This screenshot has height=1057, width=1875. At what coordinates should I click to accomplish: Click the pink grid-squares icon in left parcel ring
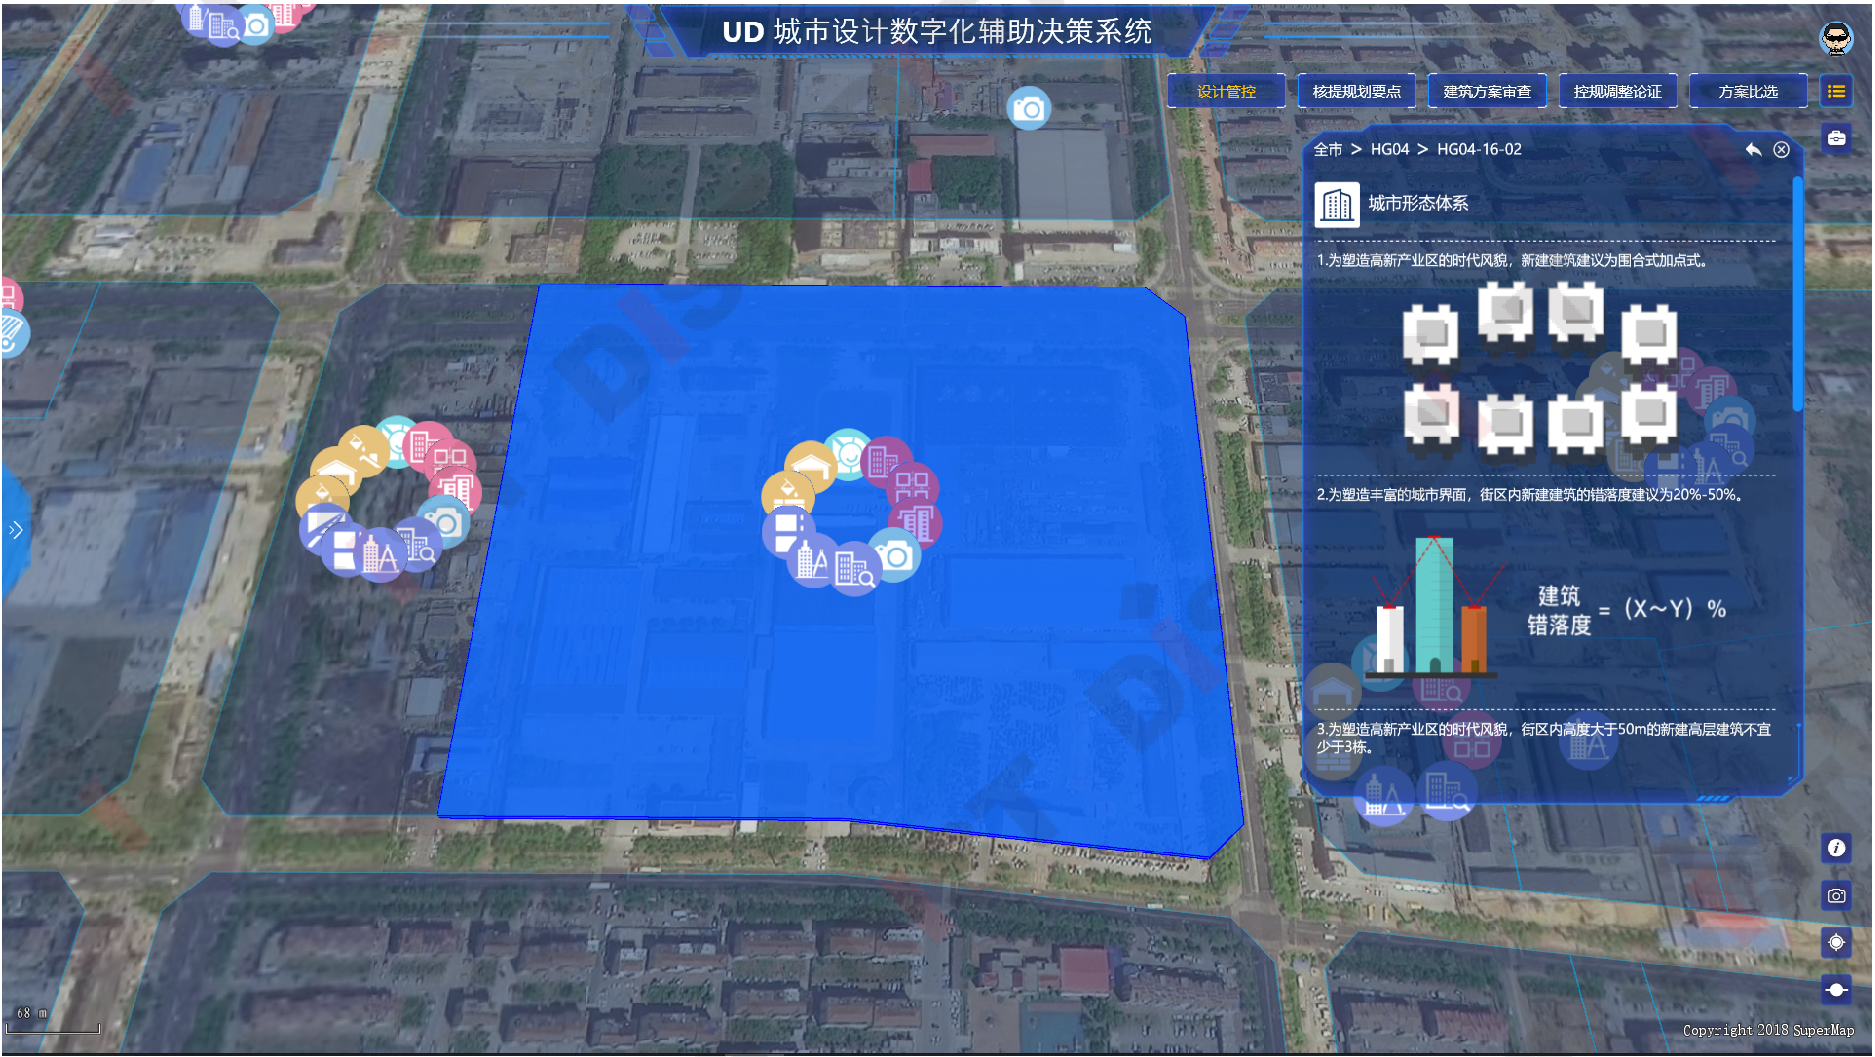451,462
